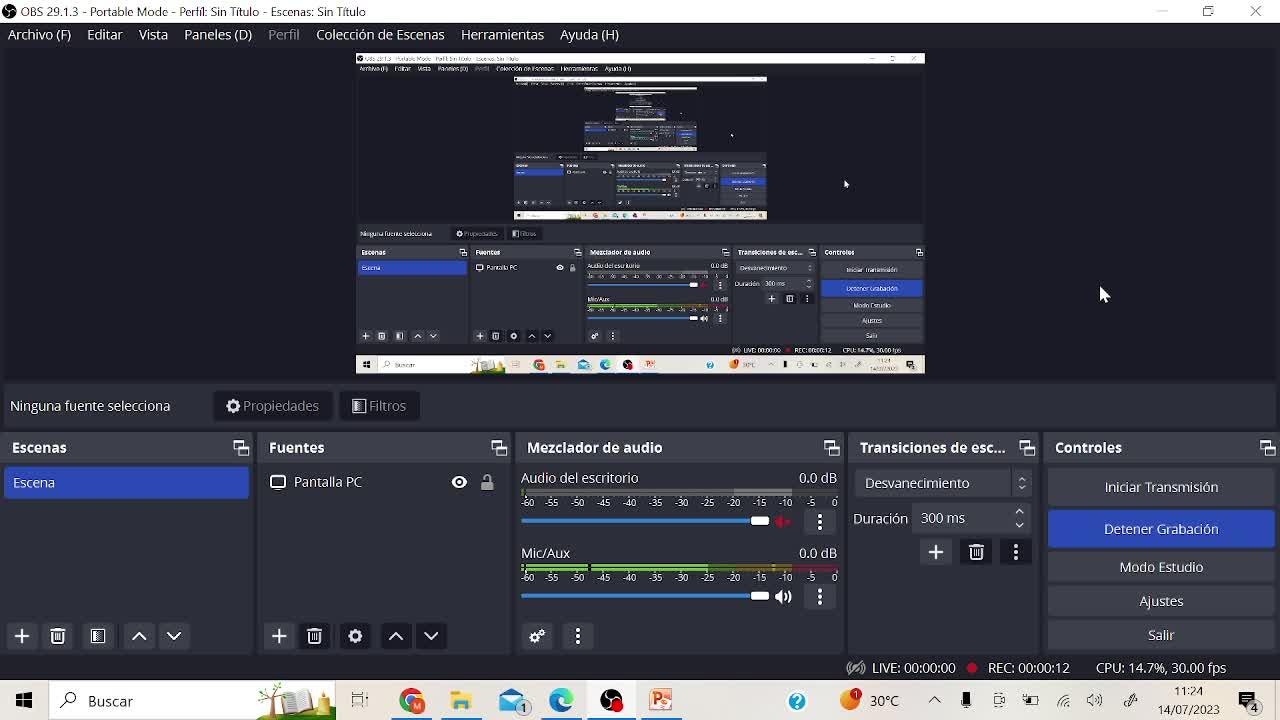
Task: Open options menu for Mic/Aux channel
Action: point(820,597)
